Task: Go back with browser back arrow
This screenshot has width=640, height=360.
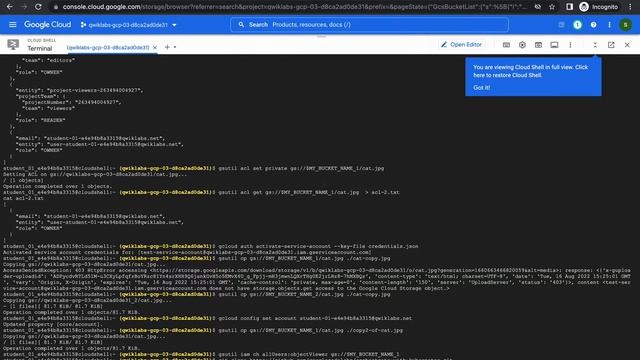Action: 9,7
